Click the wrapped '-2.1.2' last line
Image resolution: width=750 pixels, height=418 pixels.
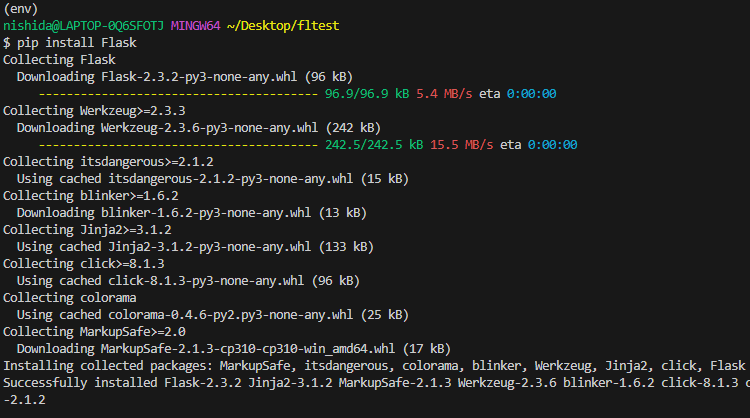[24, 400]
